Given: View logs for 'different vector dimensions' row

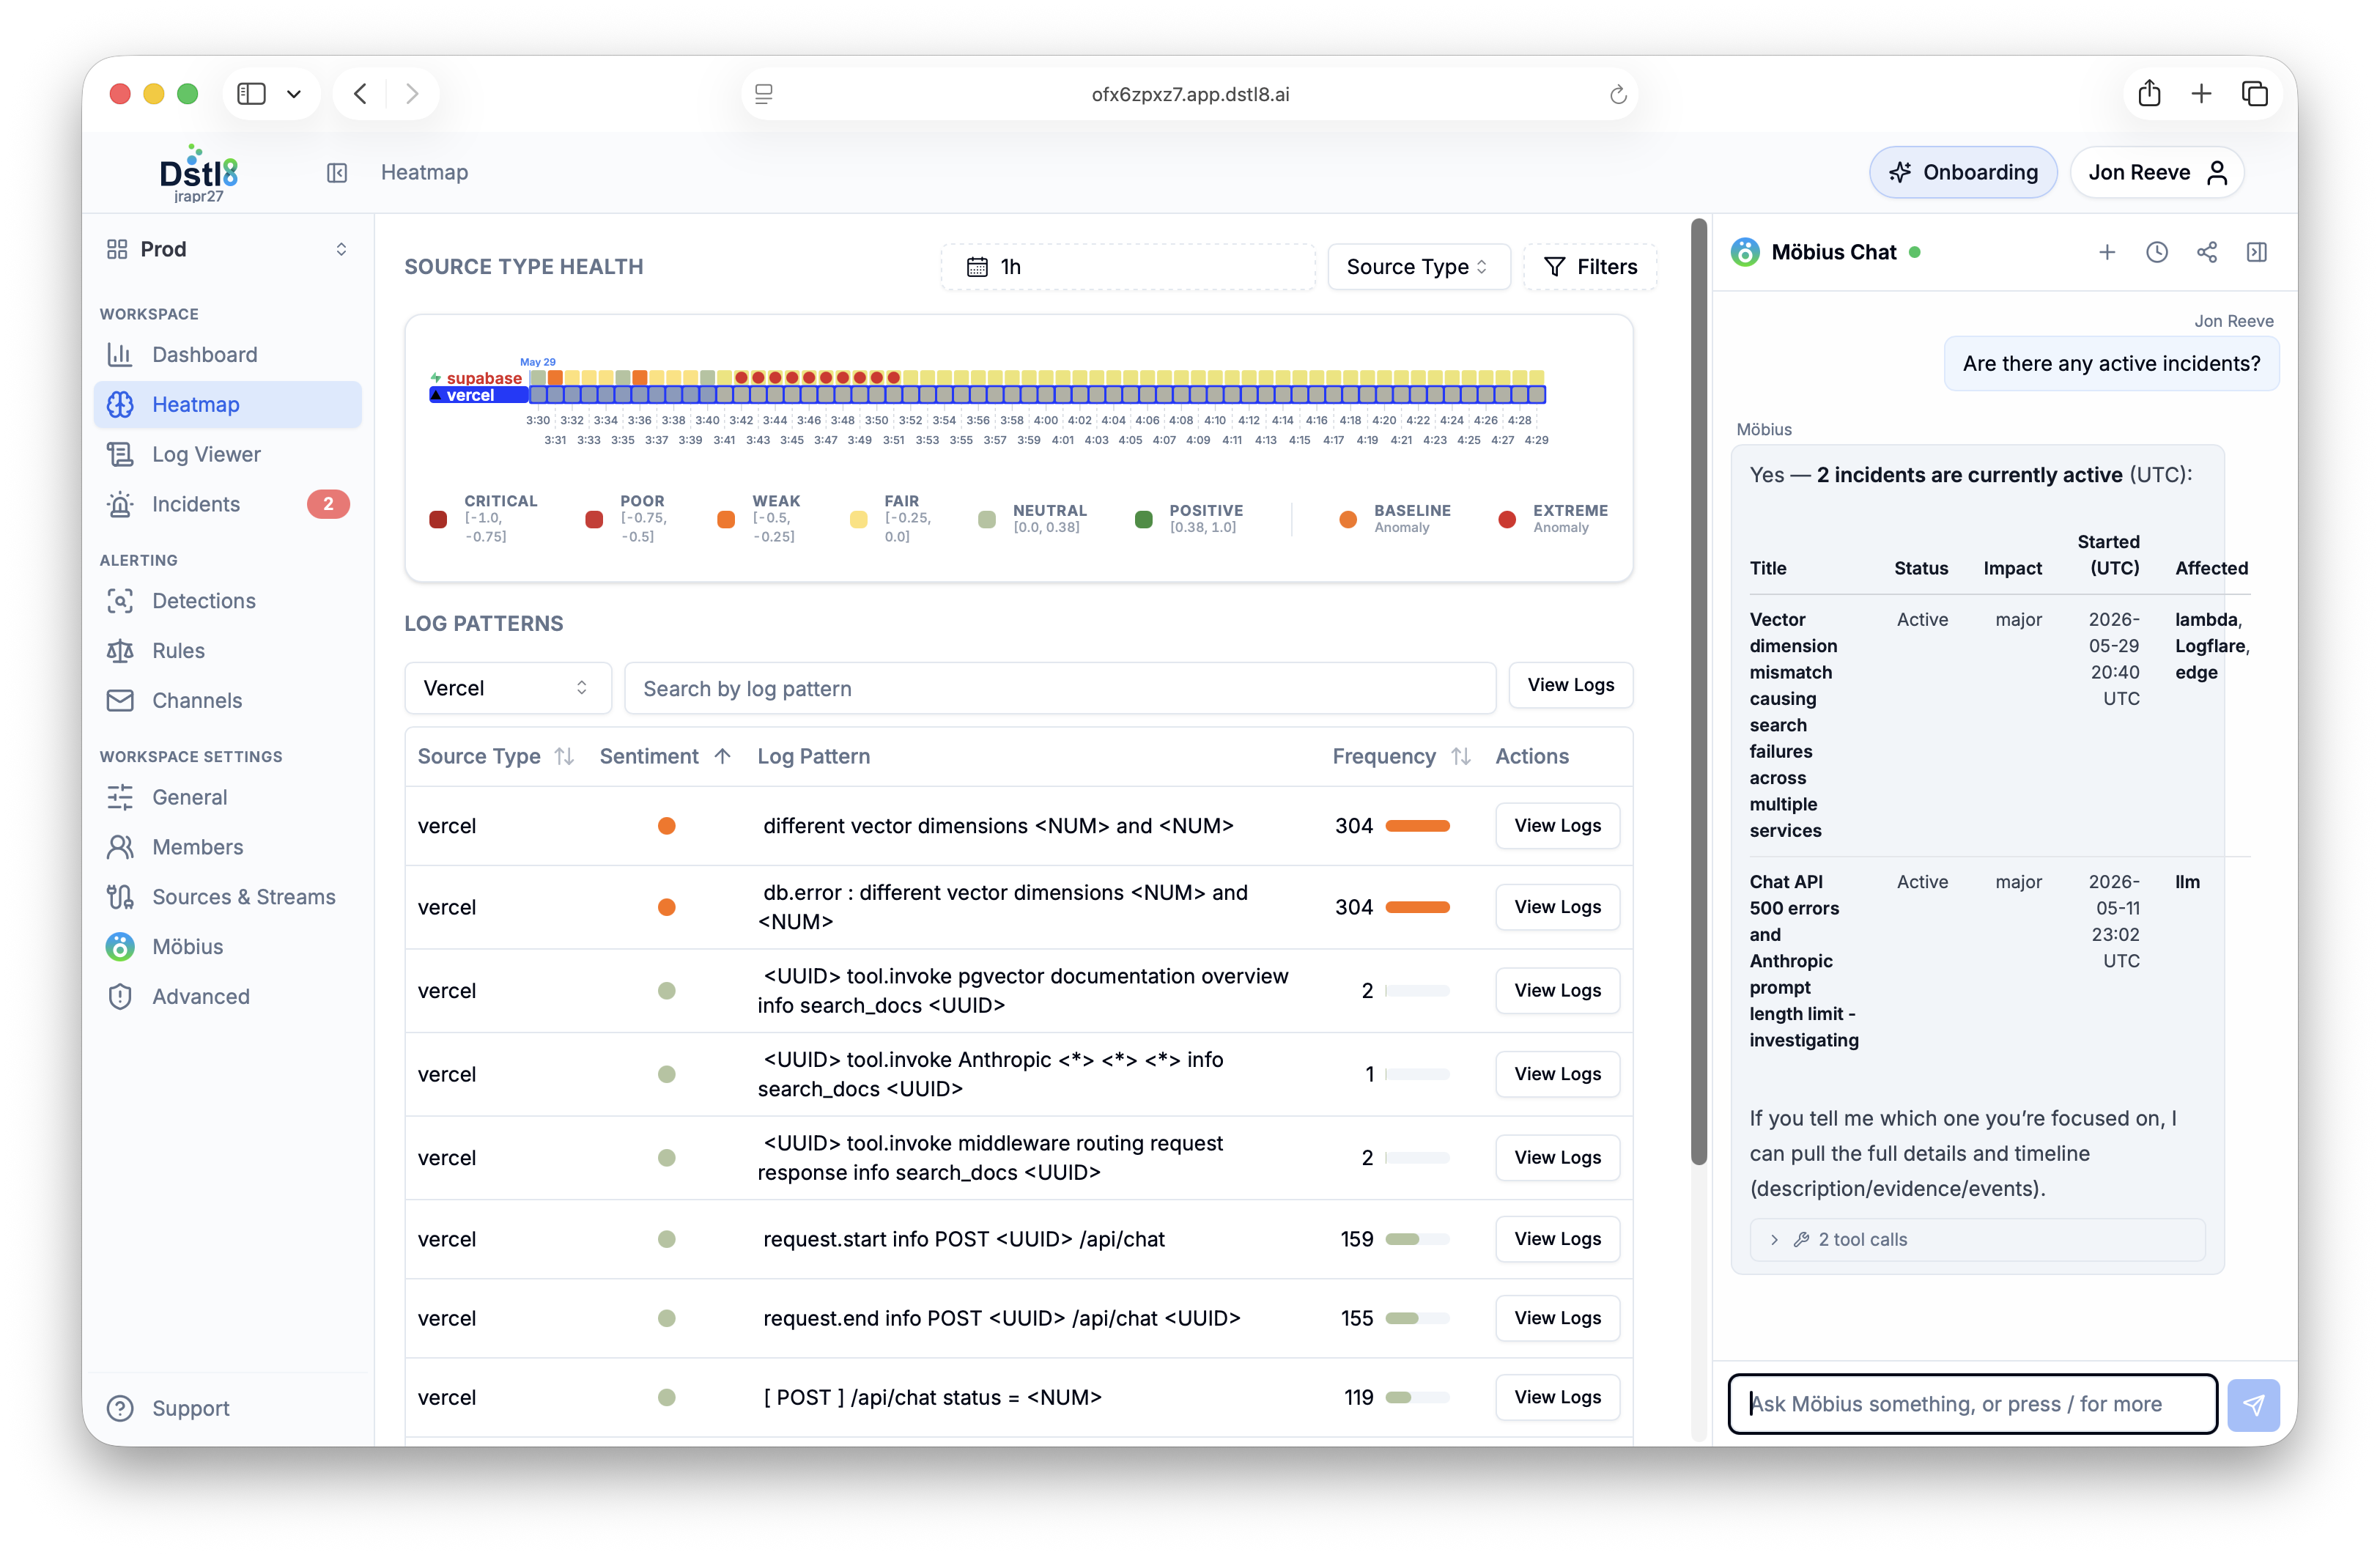Looking at the screenshot, I should tap(1558, 826).
